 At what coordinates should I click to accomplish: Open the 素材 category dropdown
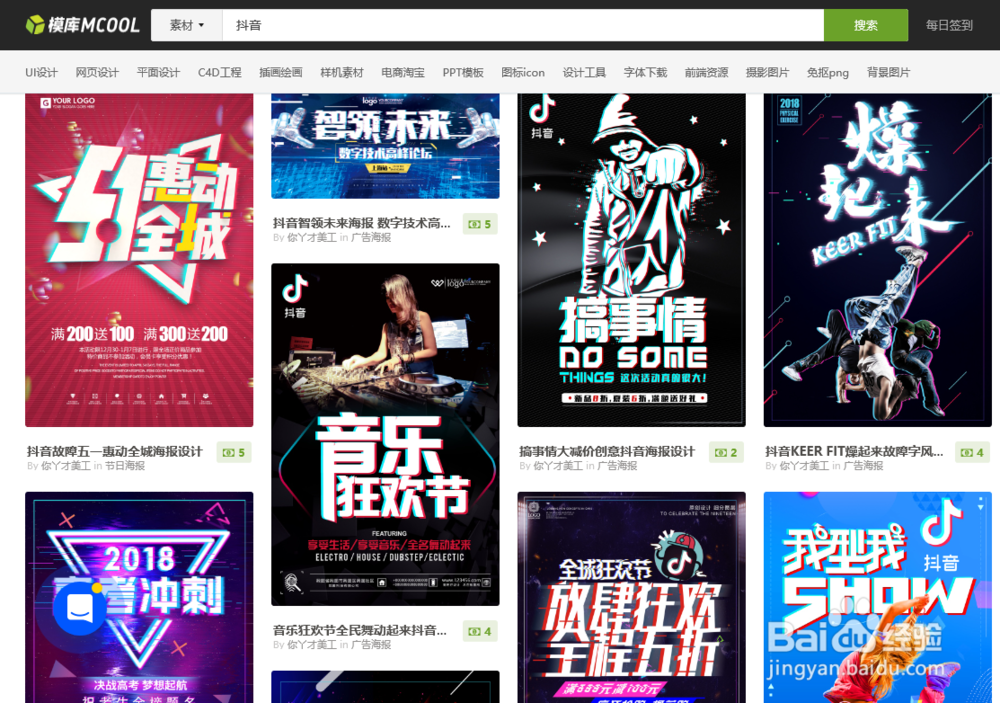coord(186,24)
